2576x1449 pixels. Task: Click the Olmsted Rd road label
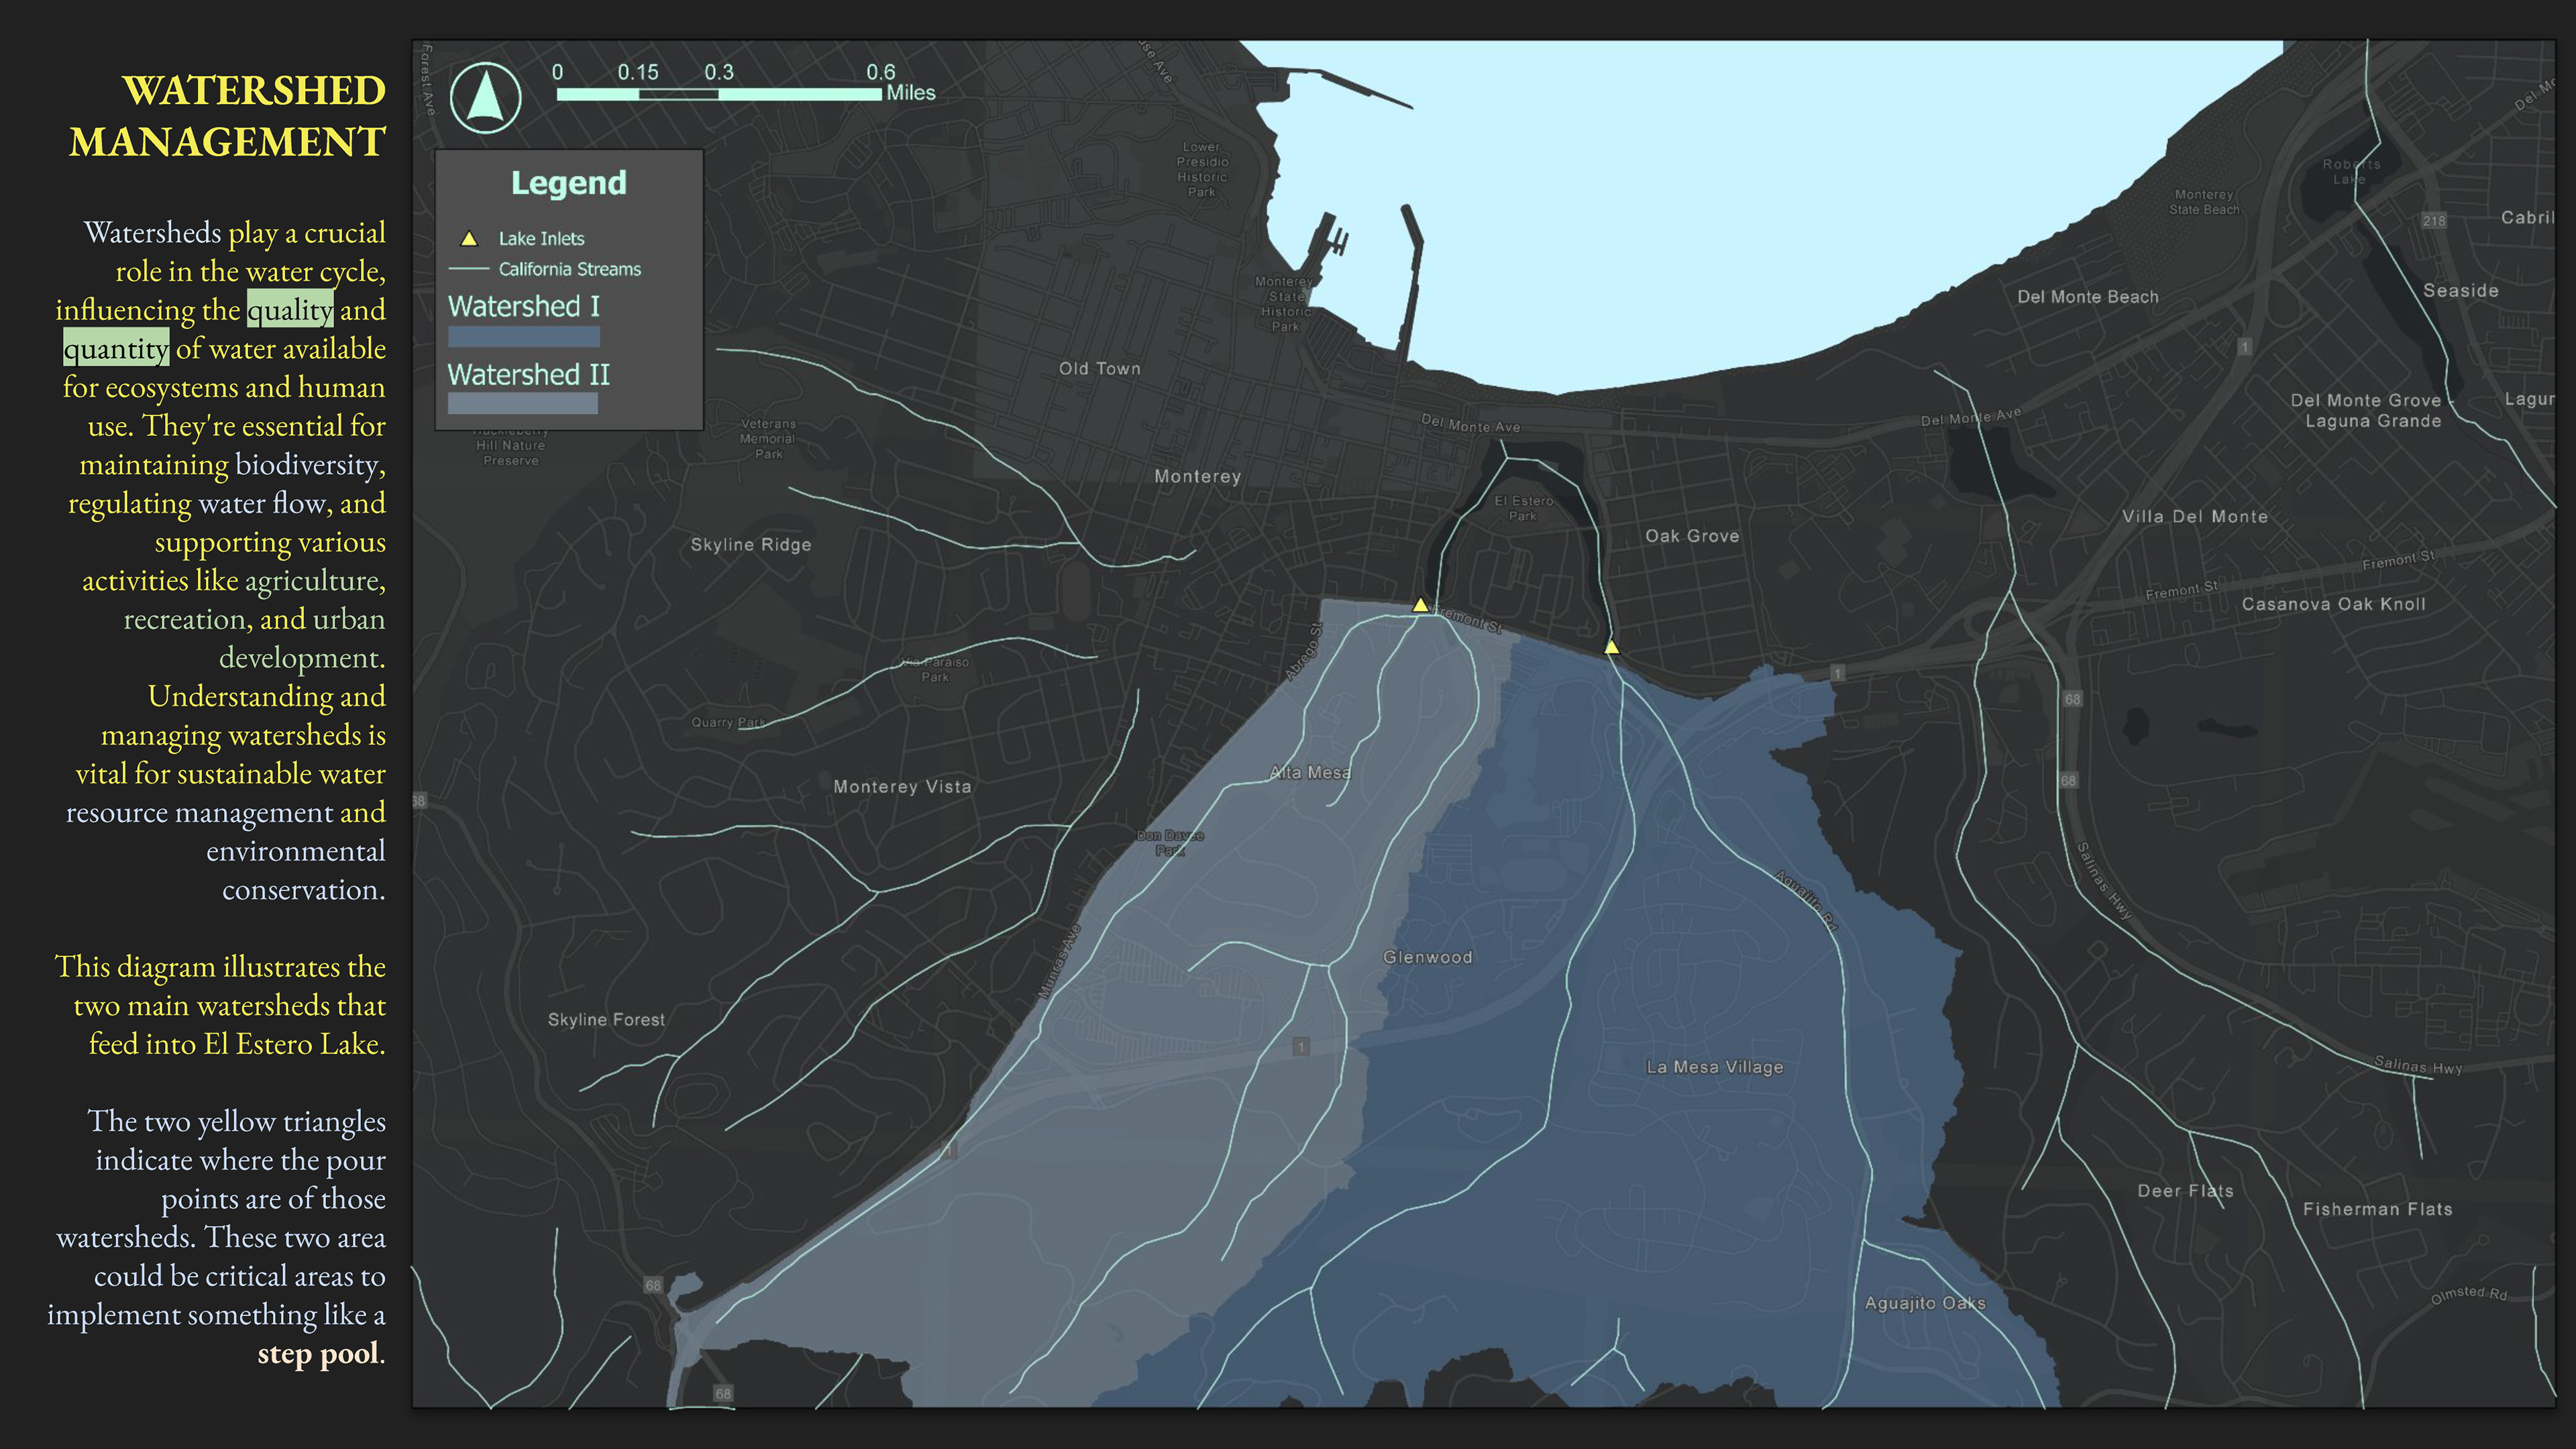(2469, 1294)
